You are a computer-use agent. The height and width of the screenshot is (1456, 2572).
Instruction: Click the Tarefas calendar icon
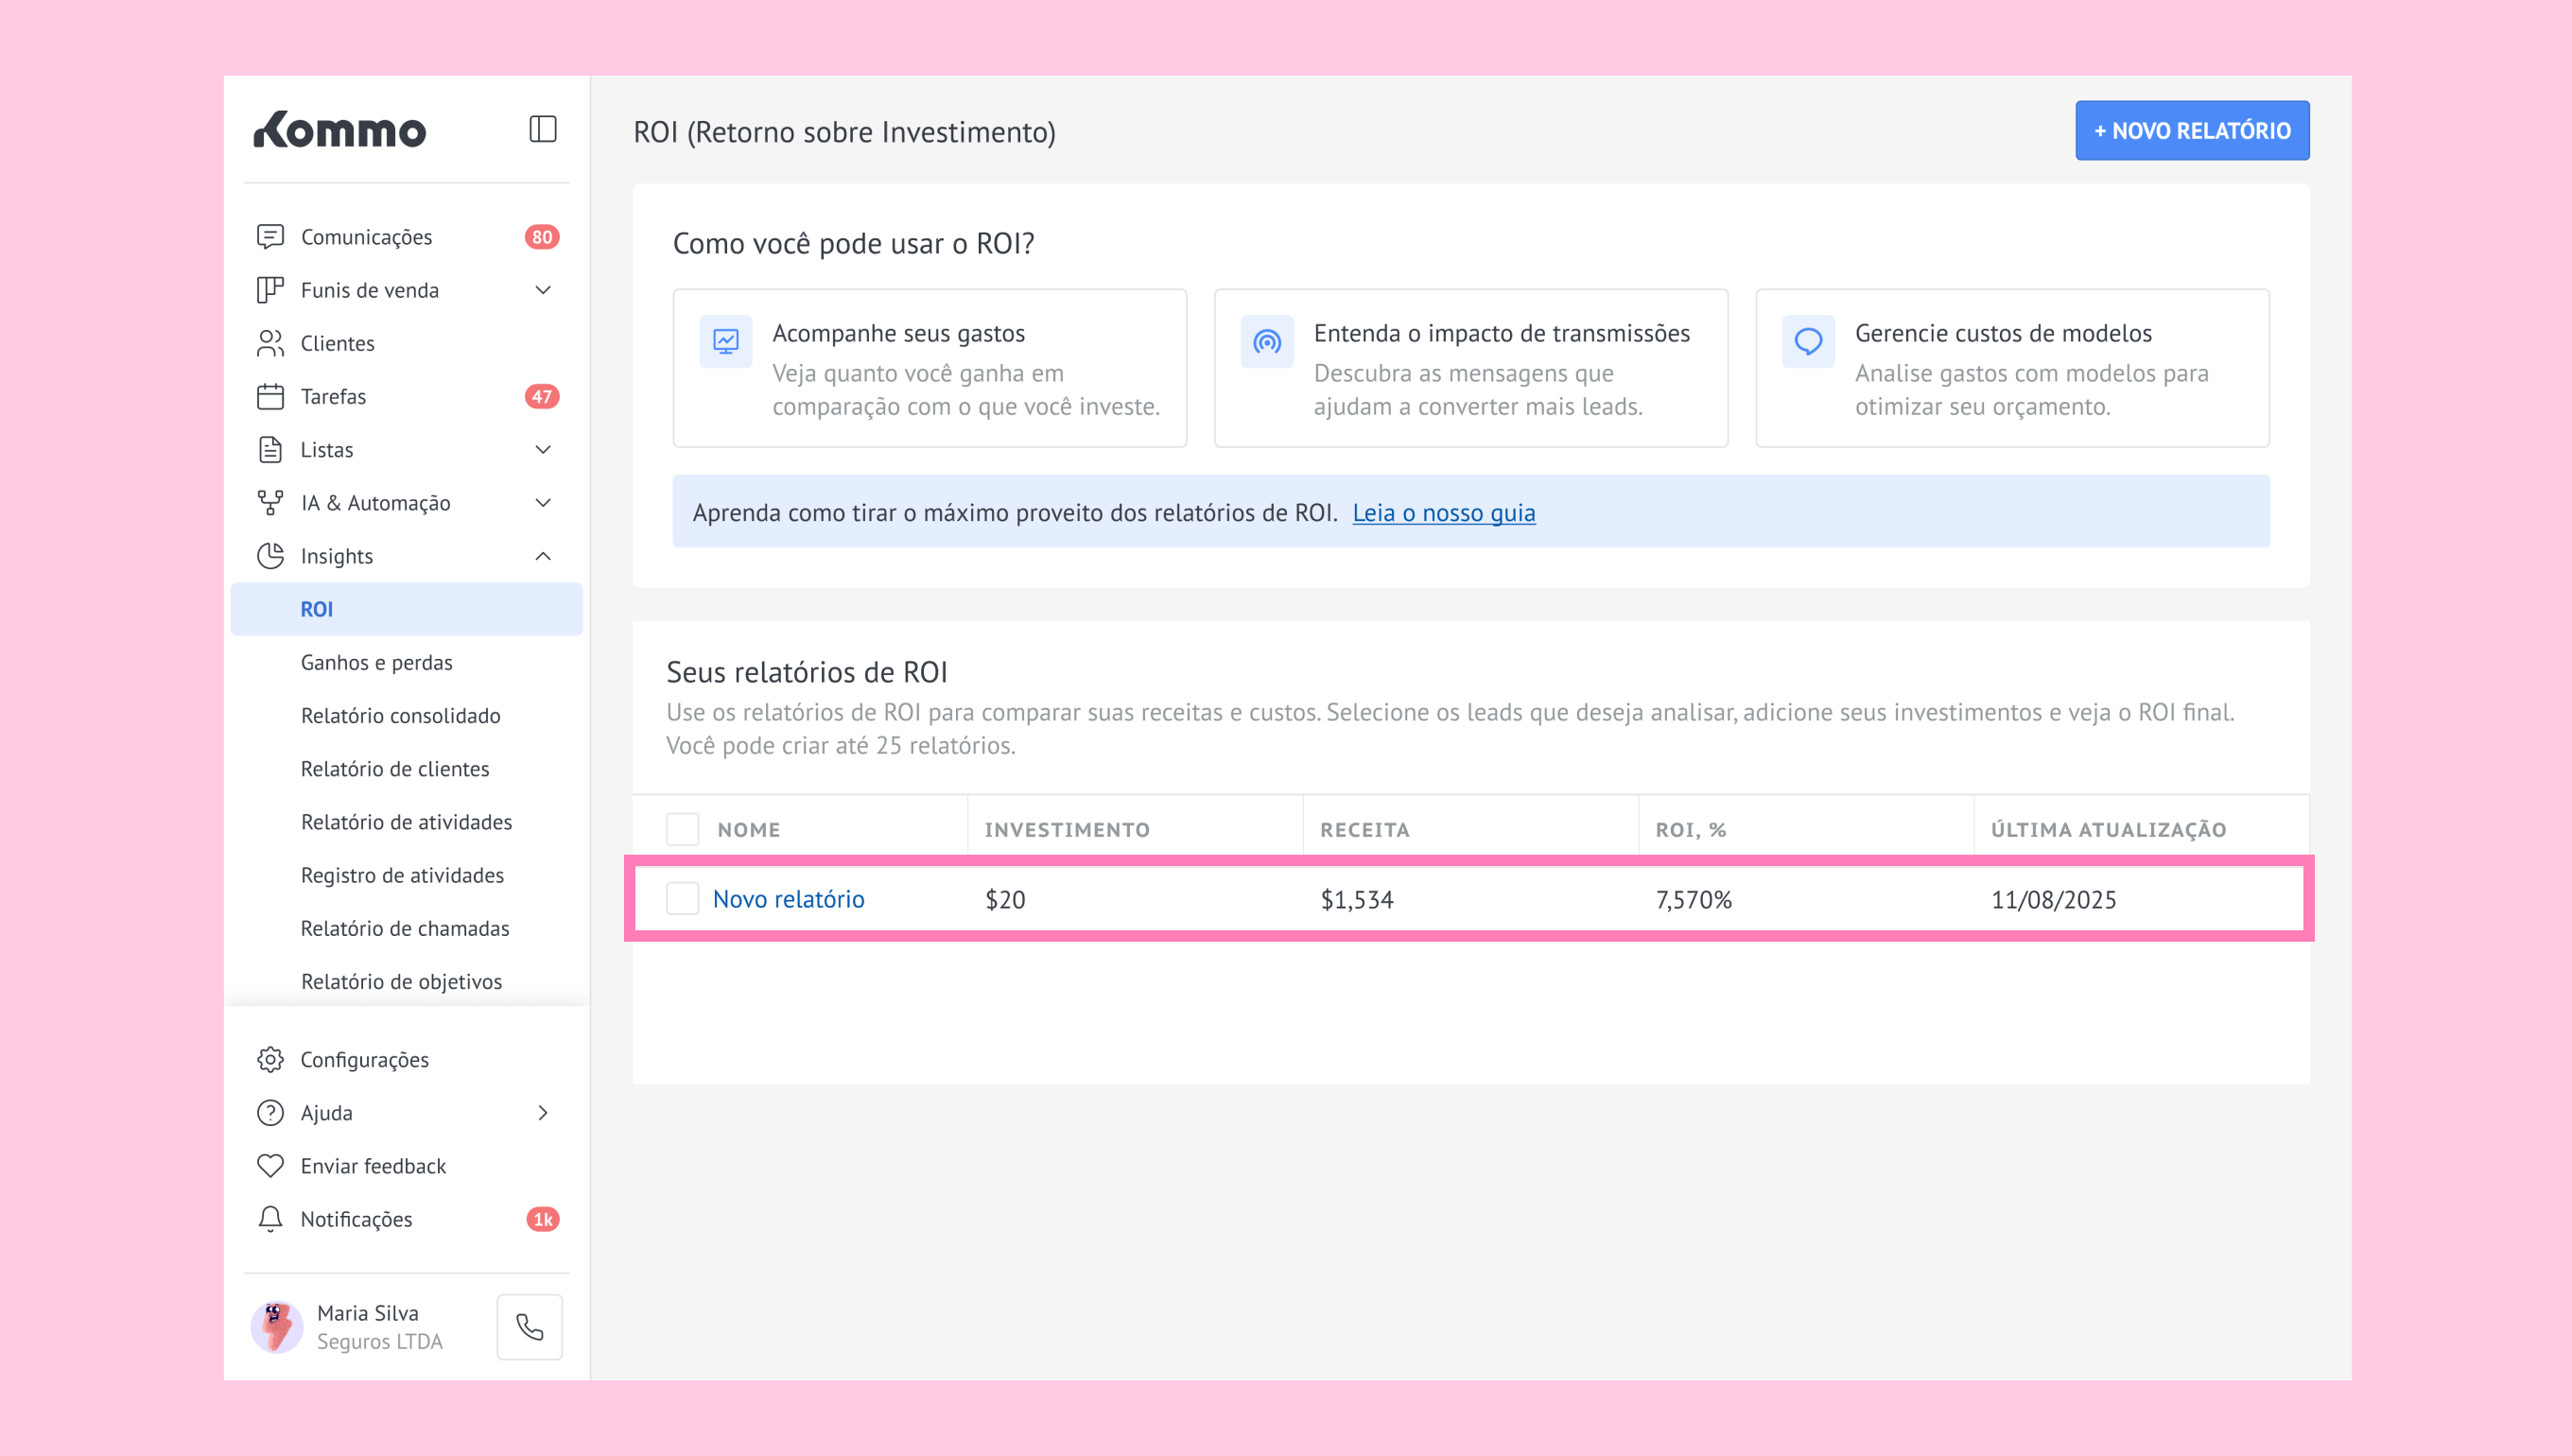point(270,397)
